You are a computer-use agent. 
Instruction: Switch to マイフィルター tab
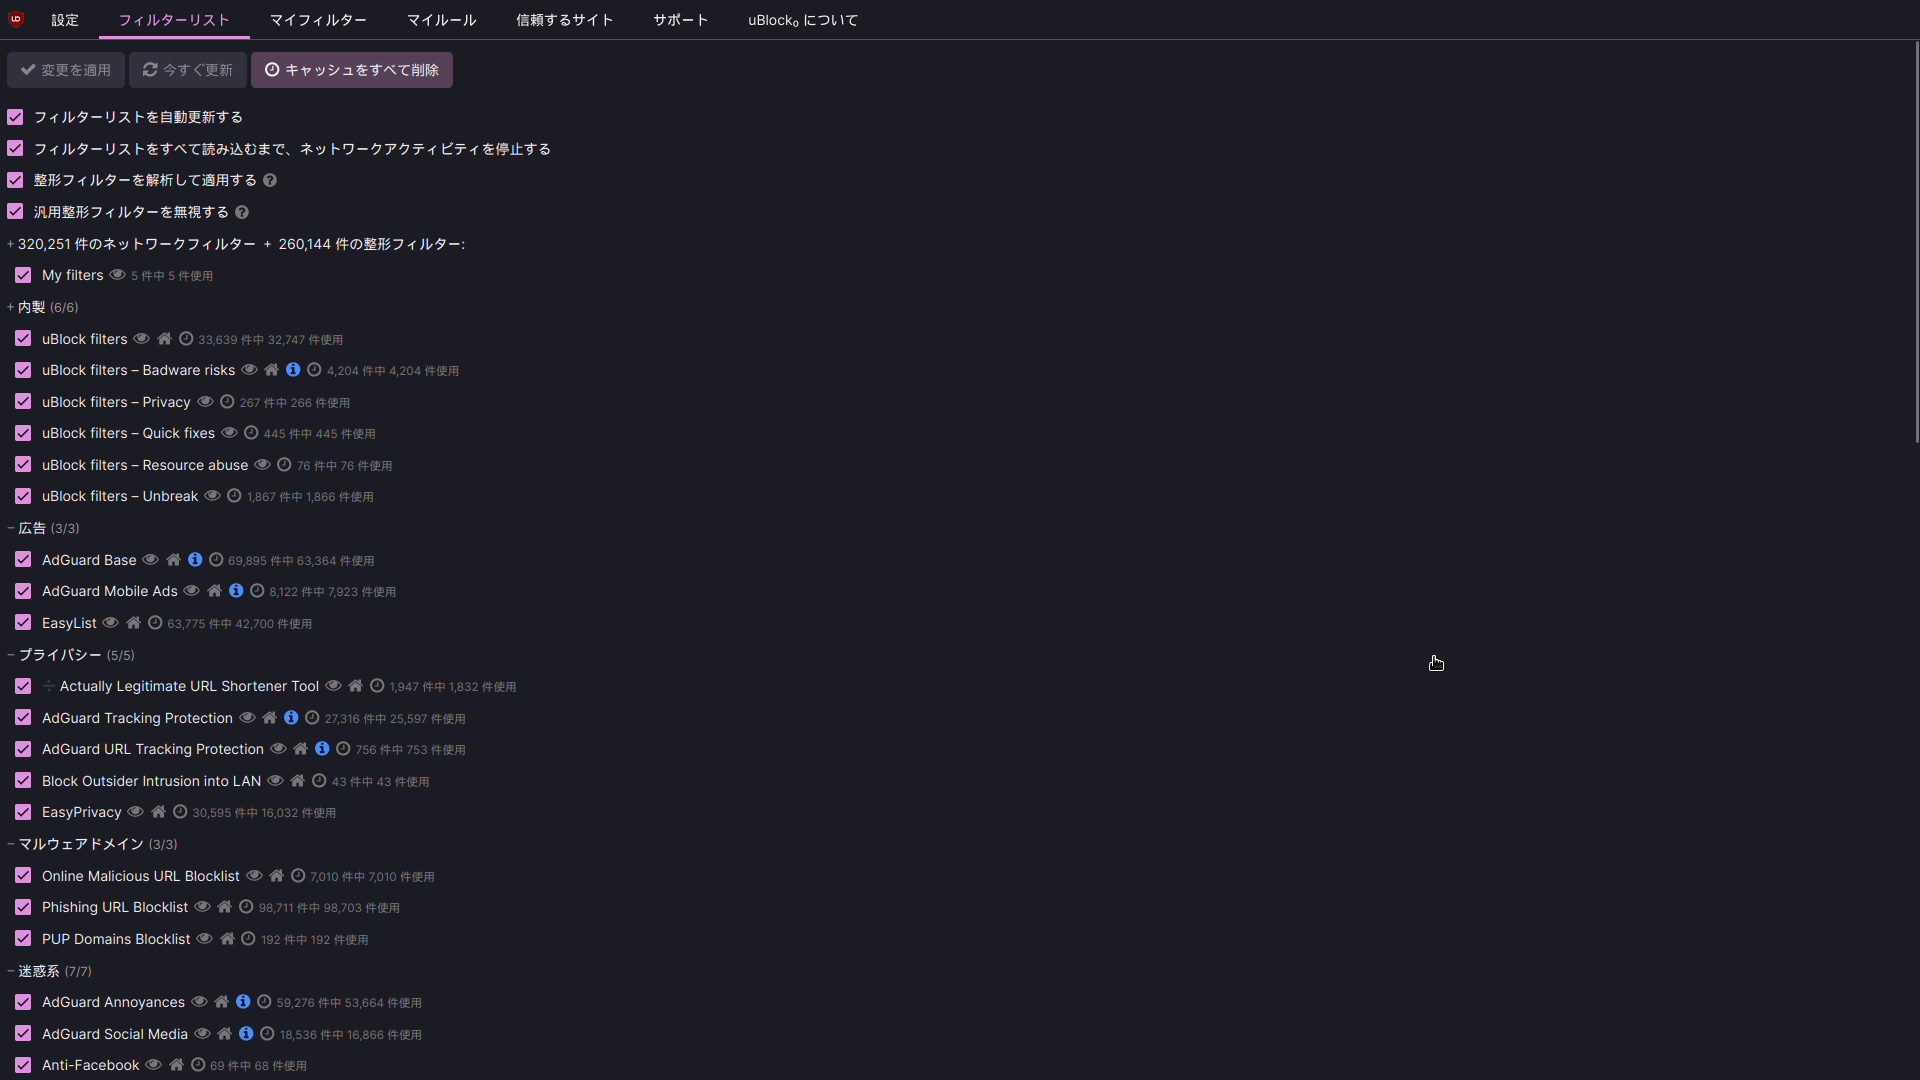[318, 20]
